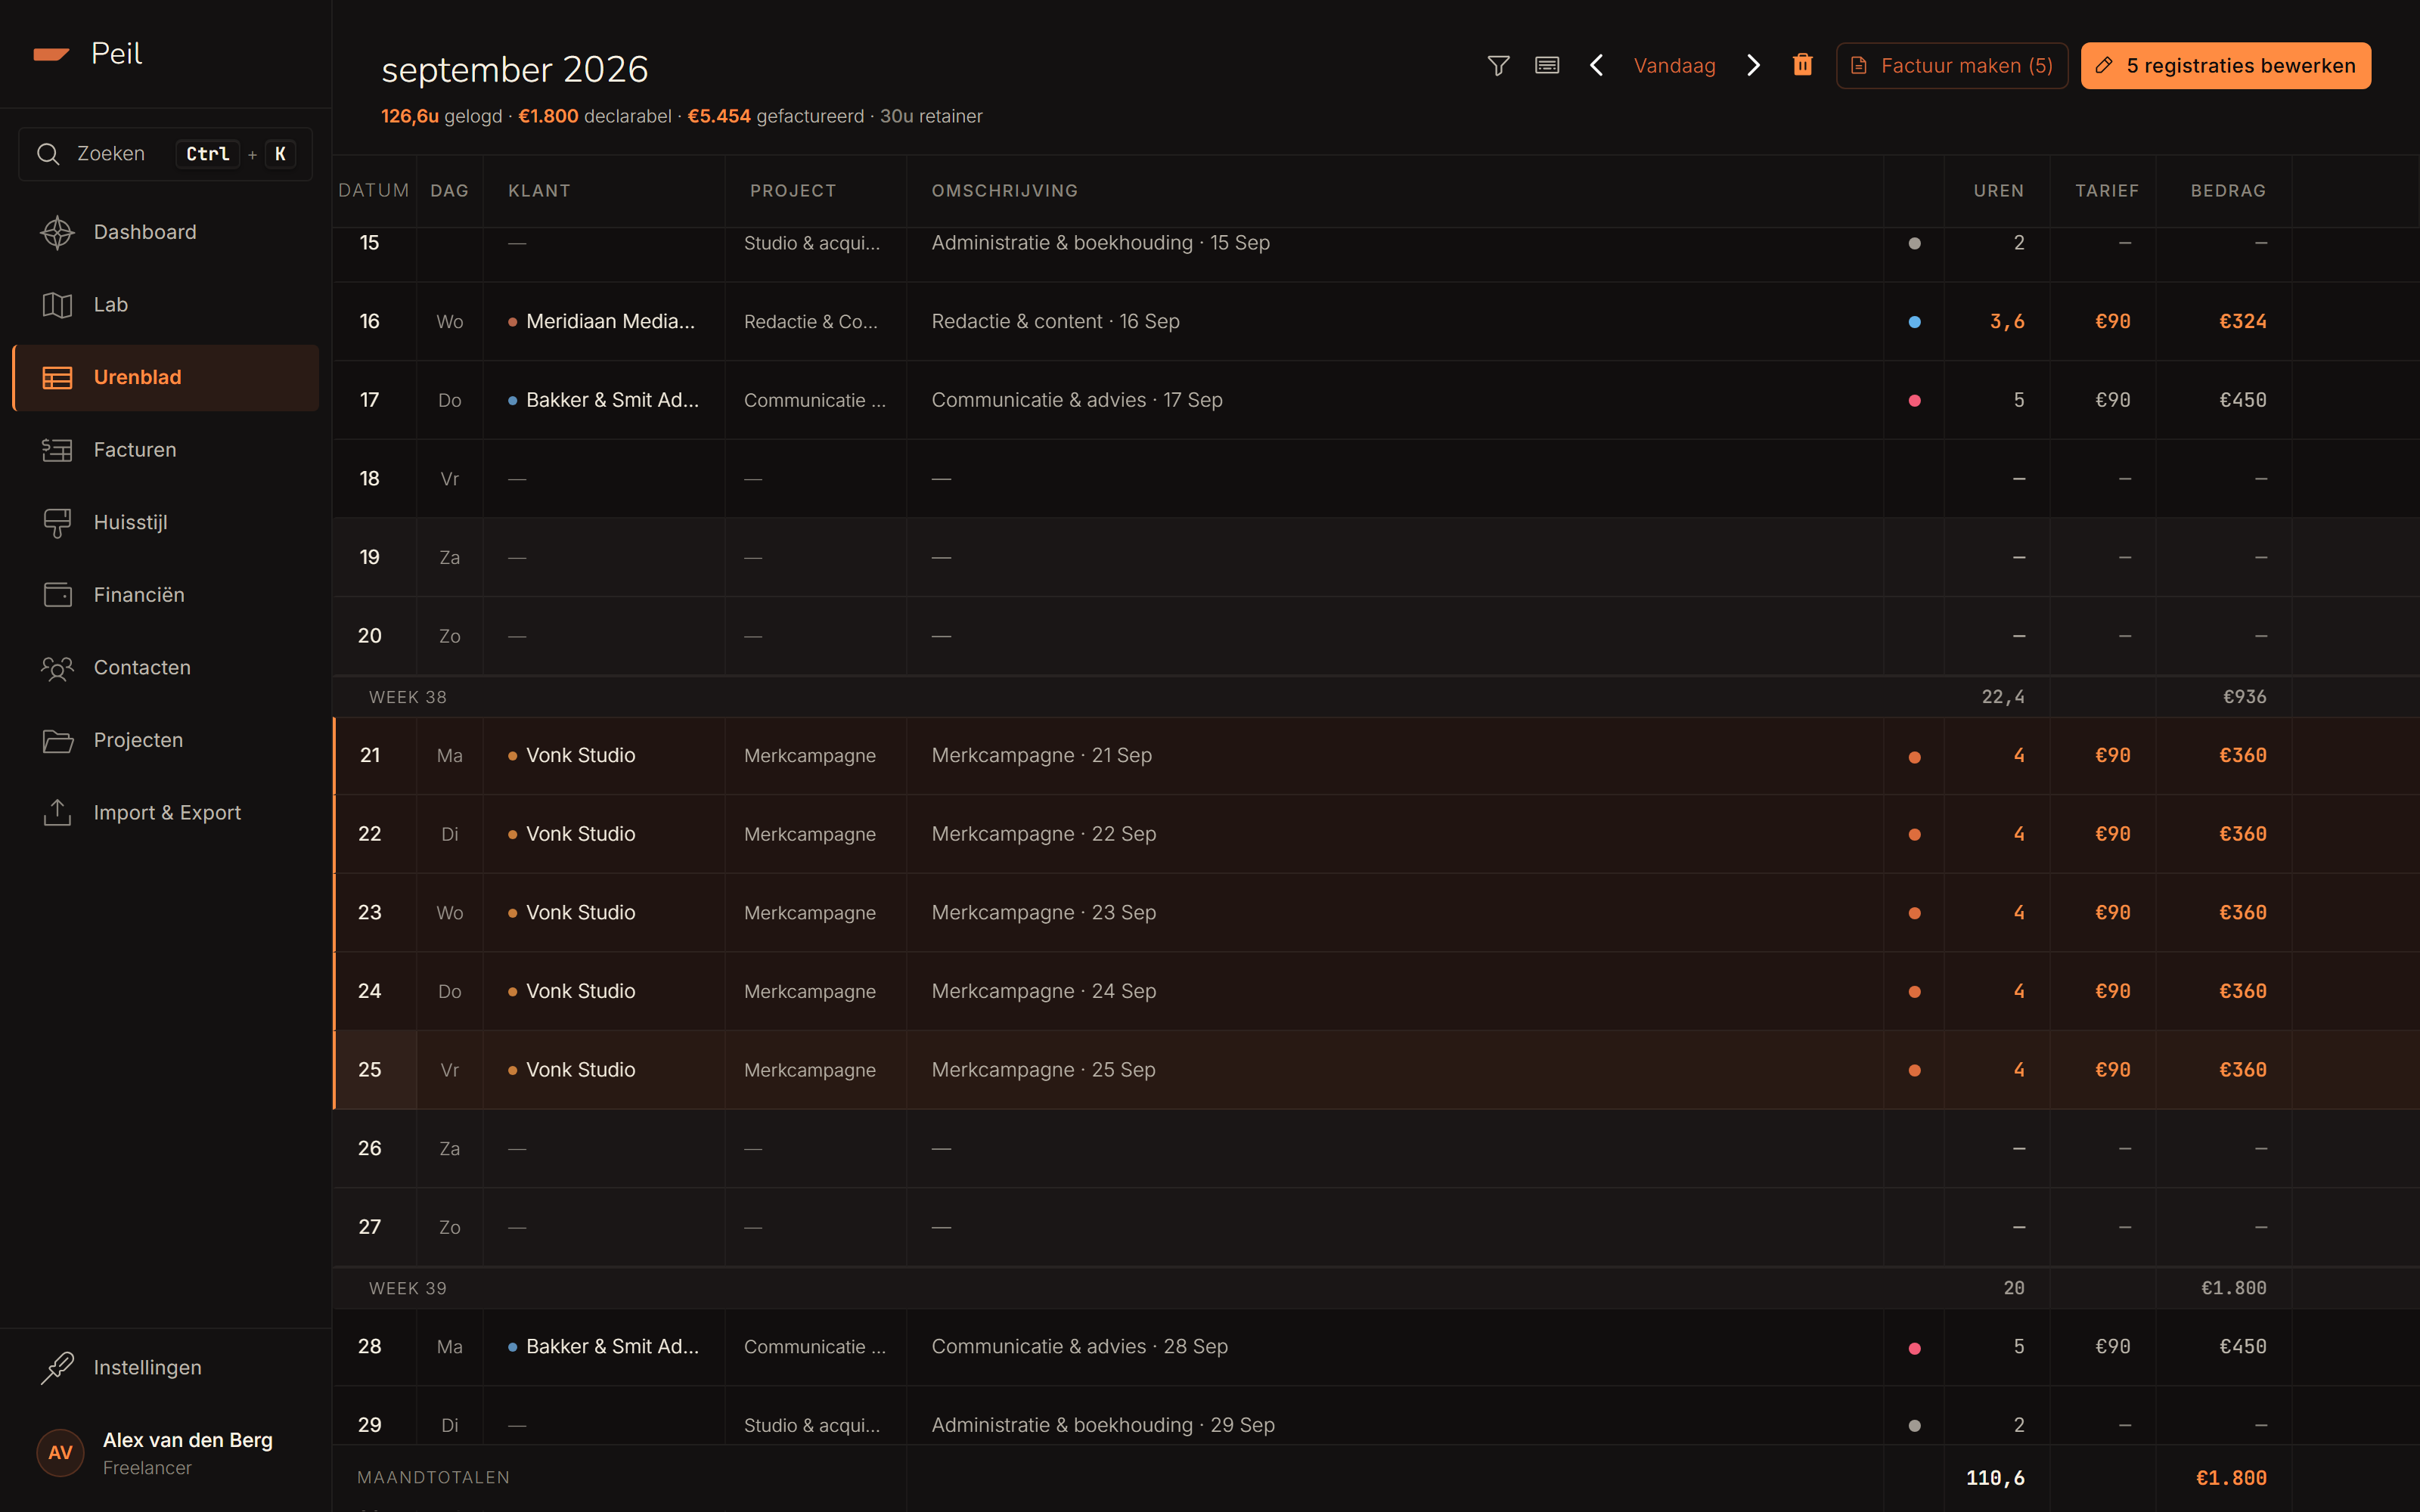Select Meridiaan Media client cell

pos(604,322)
